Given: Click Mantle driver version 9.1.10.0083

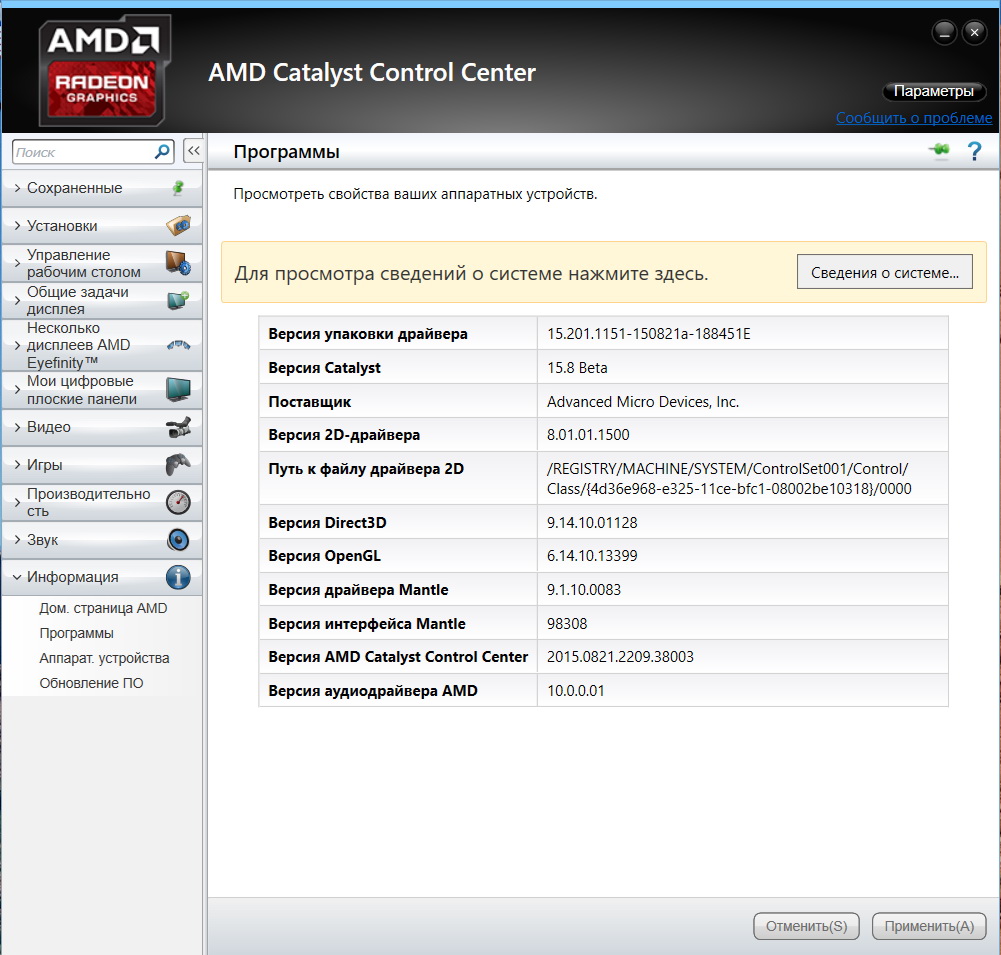Looking at the screenshot, I should (583, 590).
